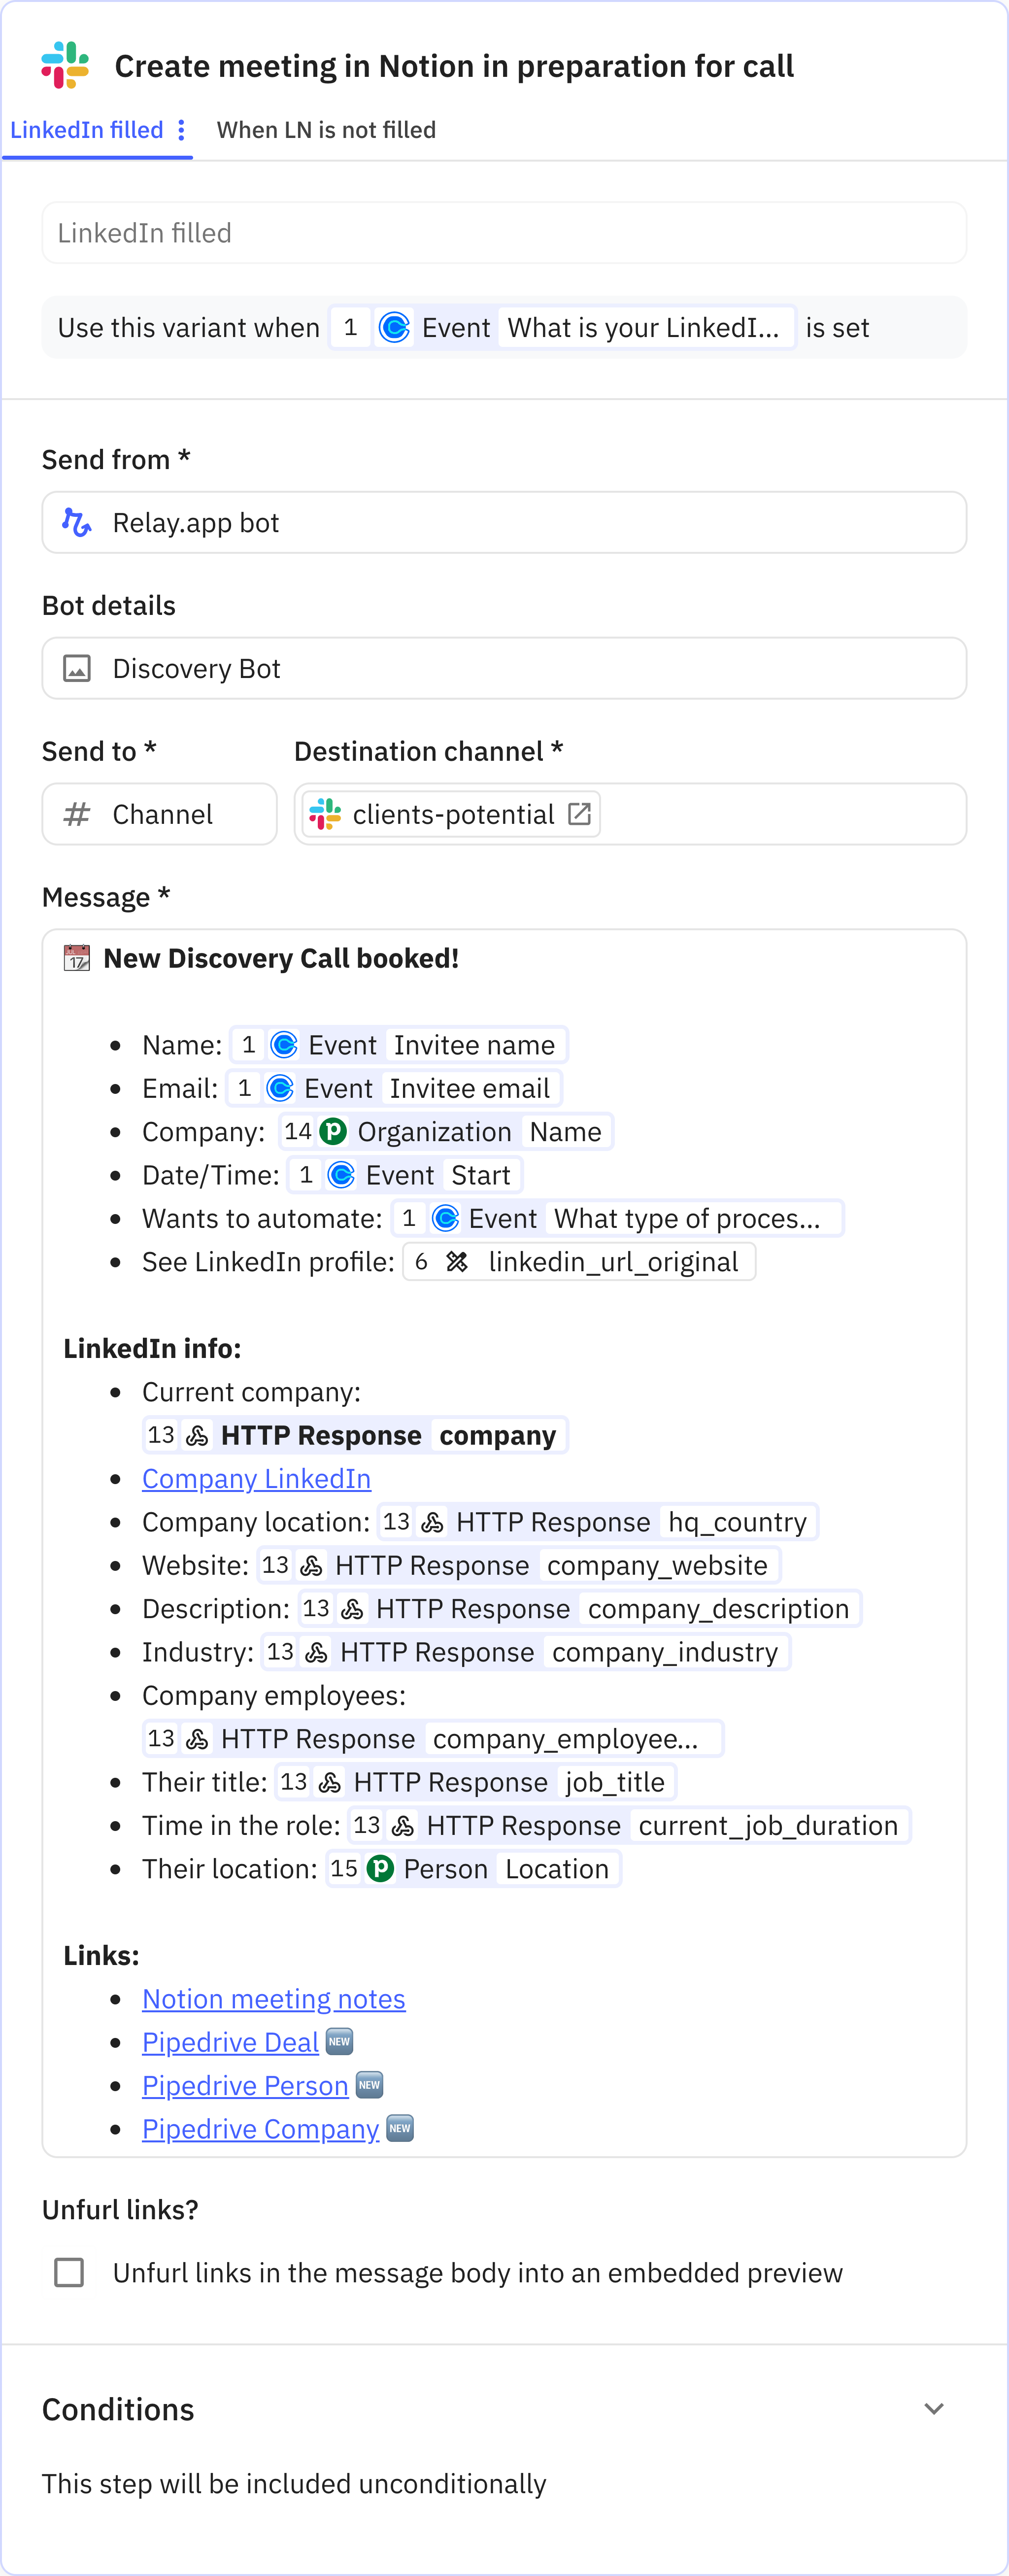This screenshot has width=1009, height=2576.
Task: Click webhook icon in HTTP Response job_title token
Action: [x=330, y=1782]
